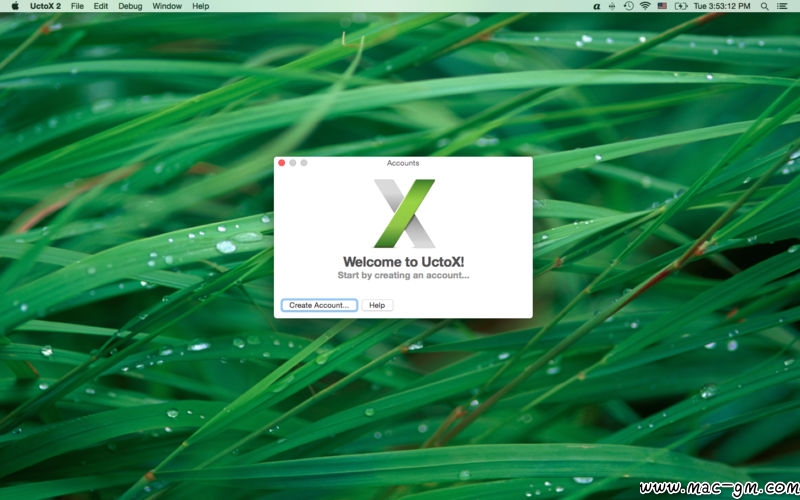
Task: Click the 'Welcome to UctoX!' heading
Action: [404, 262]
